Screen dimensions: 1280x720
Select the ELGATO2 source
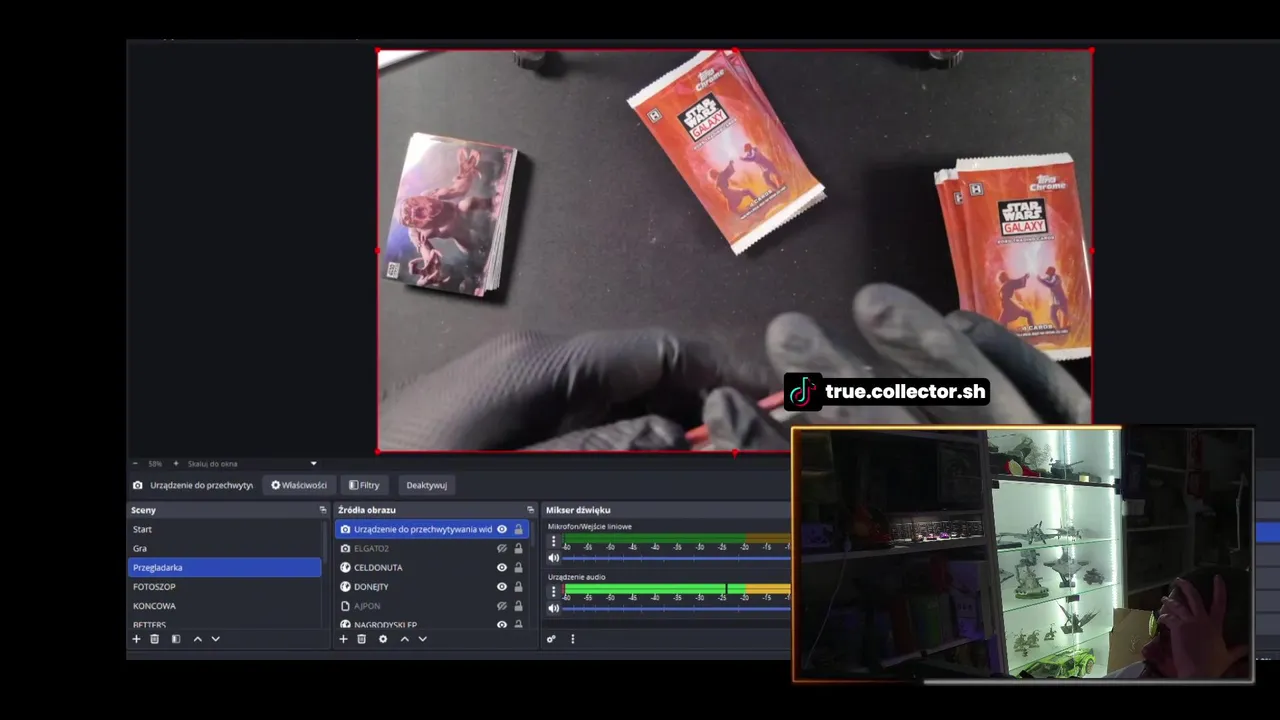pos(432,548)
